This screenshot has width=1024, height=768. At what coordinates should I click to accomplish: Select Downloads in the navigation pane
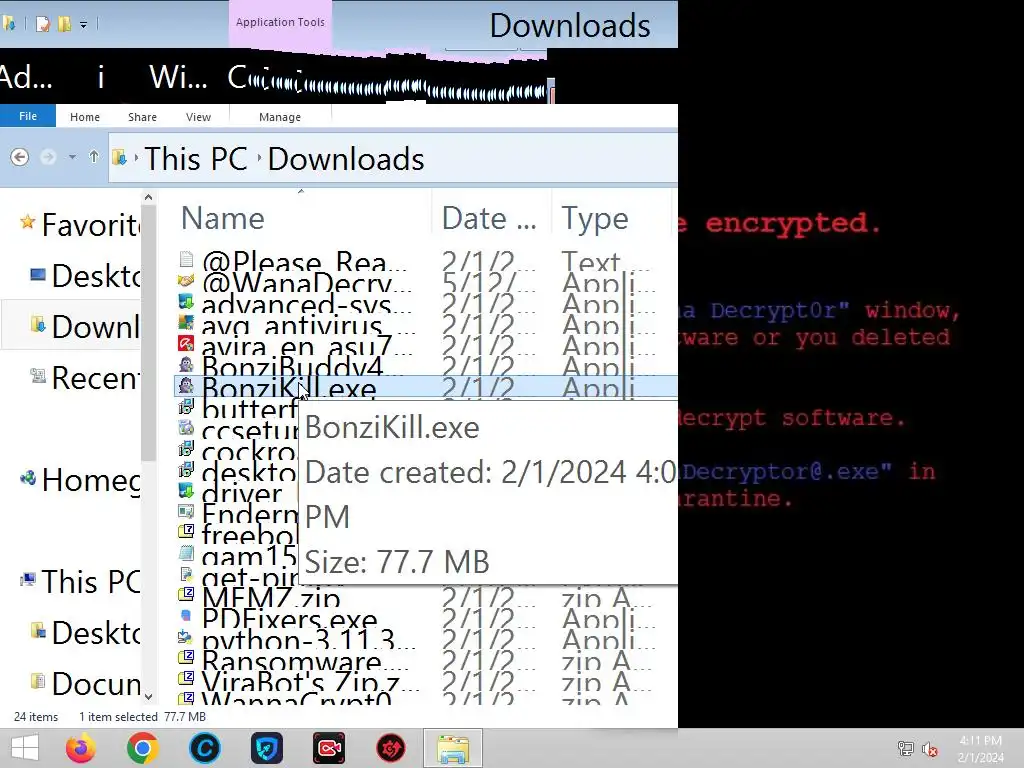click(86, 327)
